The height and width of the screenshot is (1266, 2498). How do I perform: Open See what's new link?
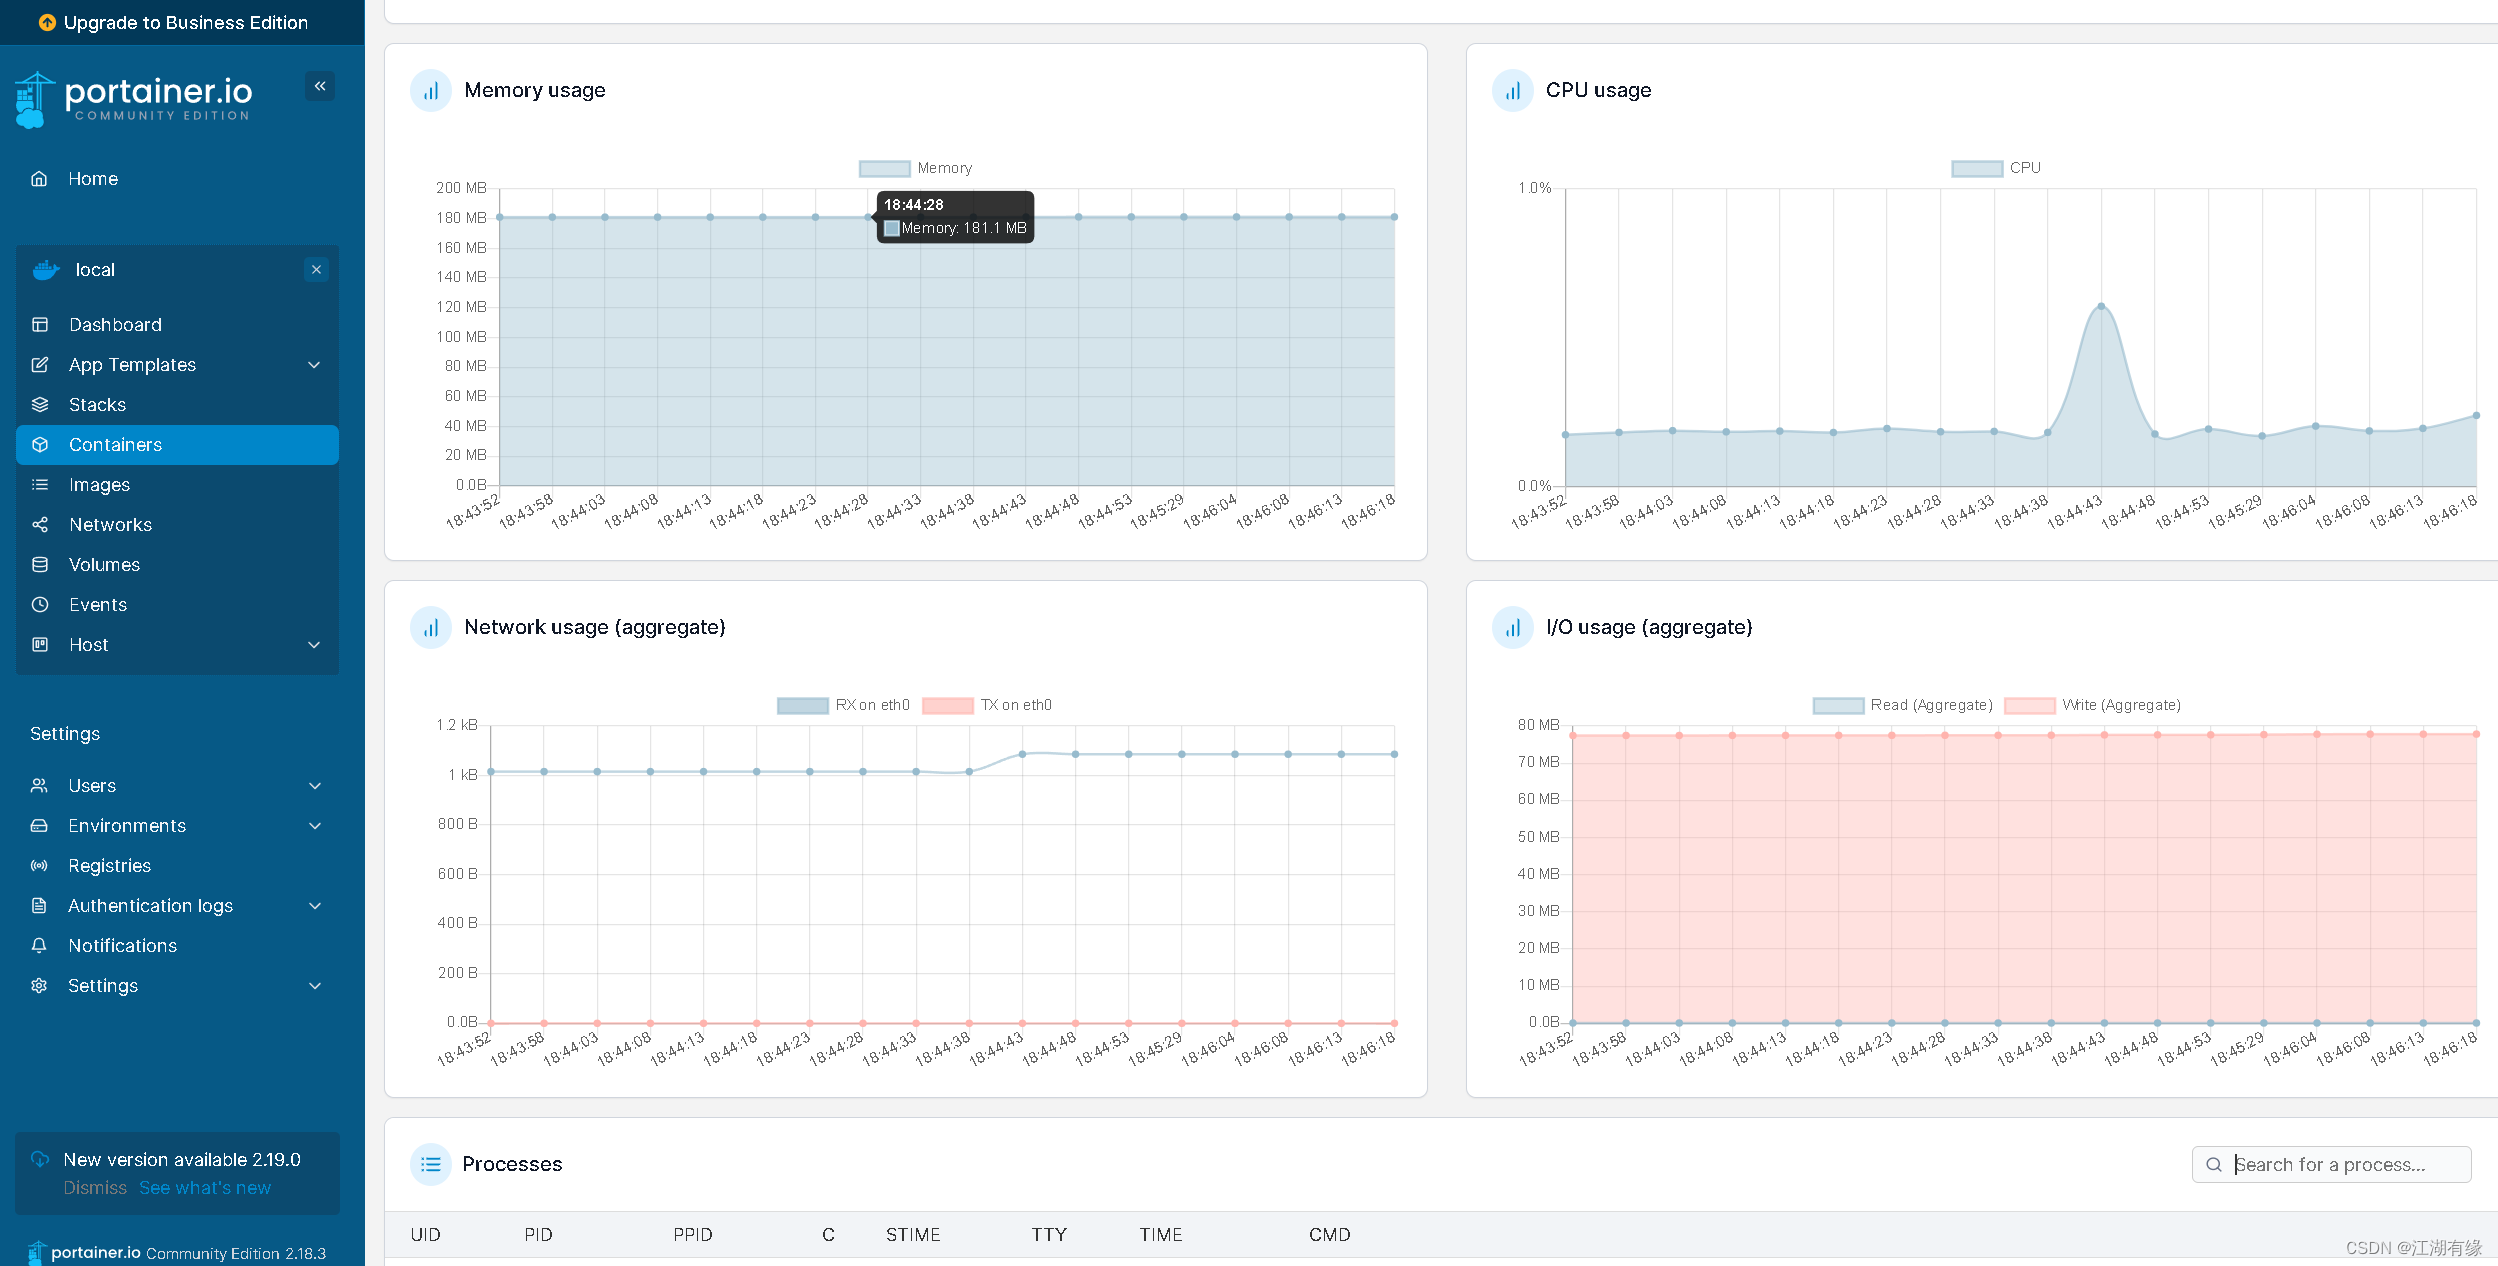point(205,1188)
